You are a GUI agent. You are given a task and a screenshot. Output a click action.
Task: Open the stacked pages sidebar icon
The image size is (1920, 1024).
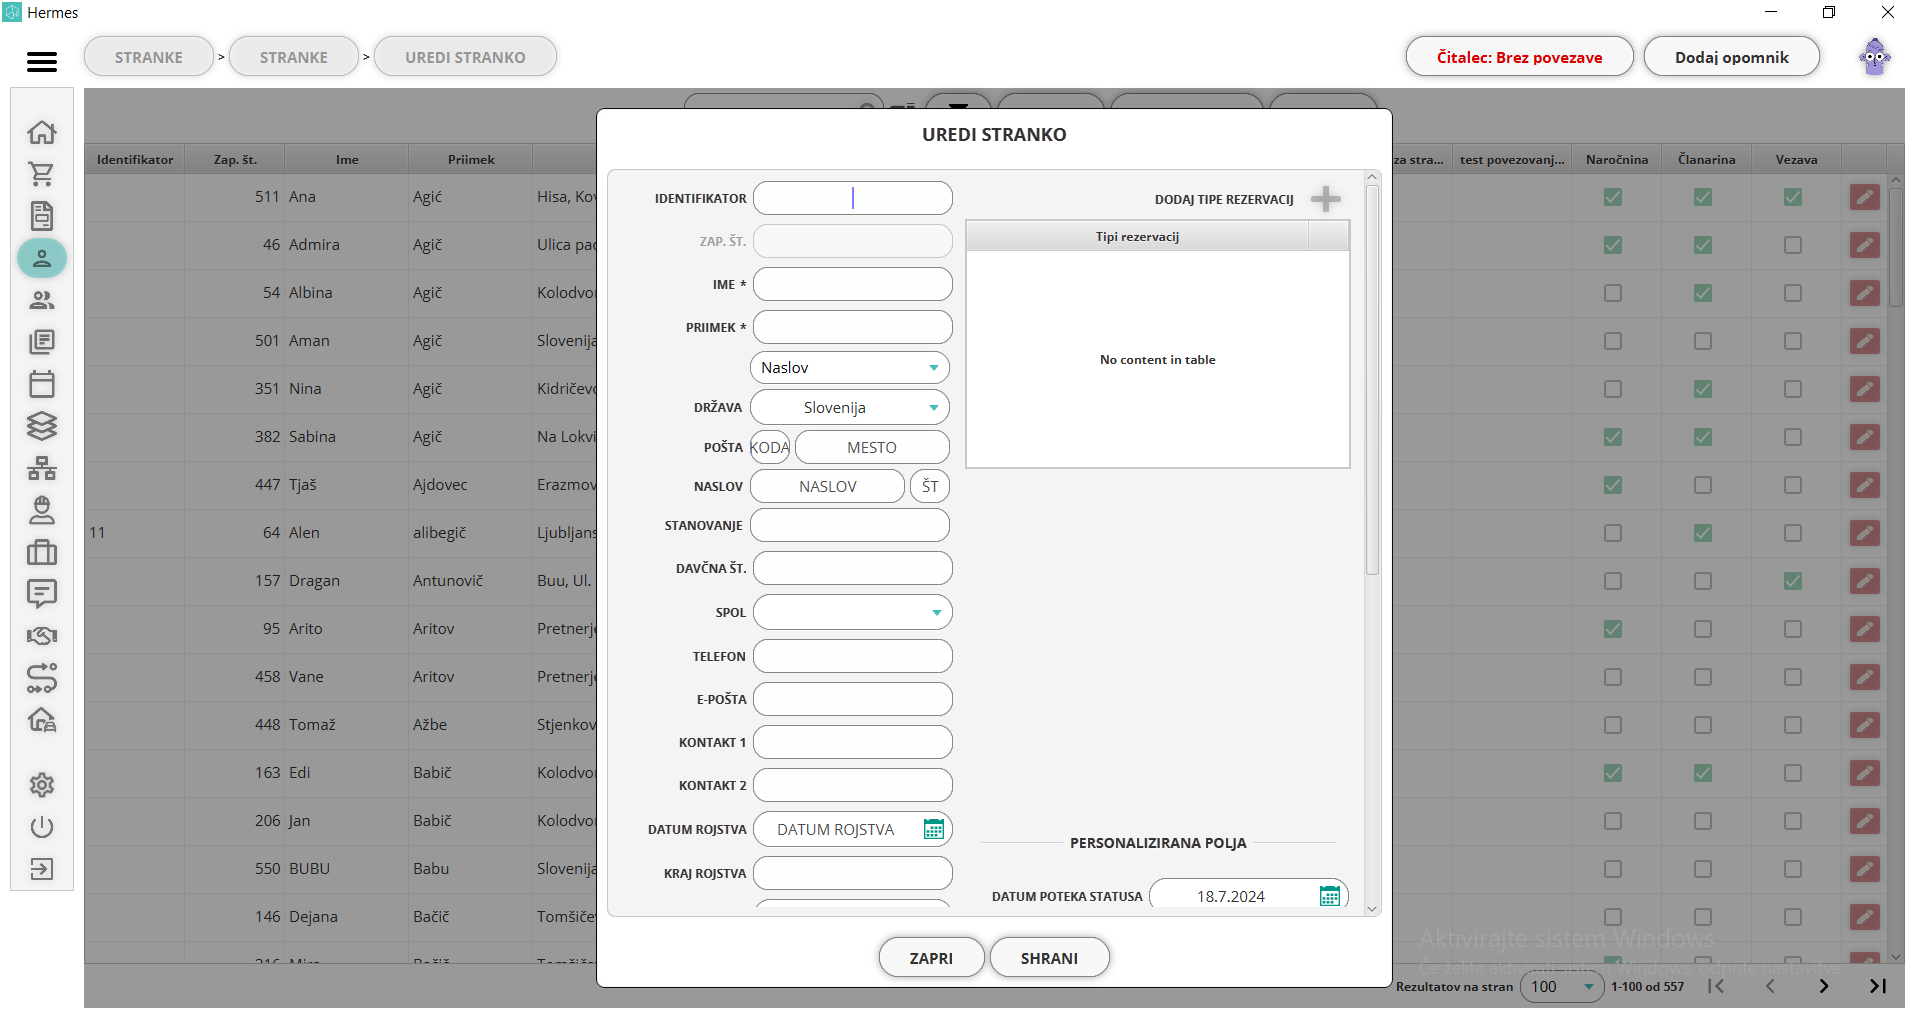42,342
